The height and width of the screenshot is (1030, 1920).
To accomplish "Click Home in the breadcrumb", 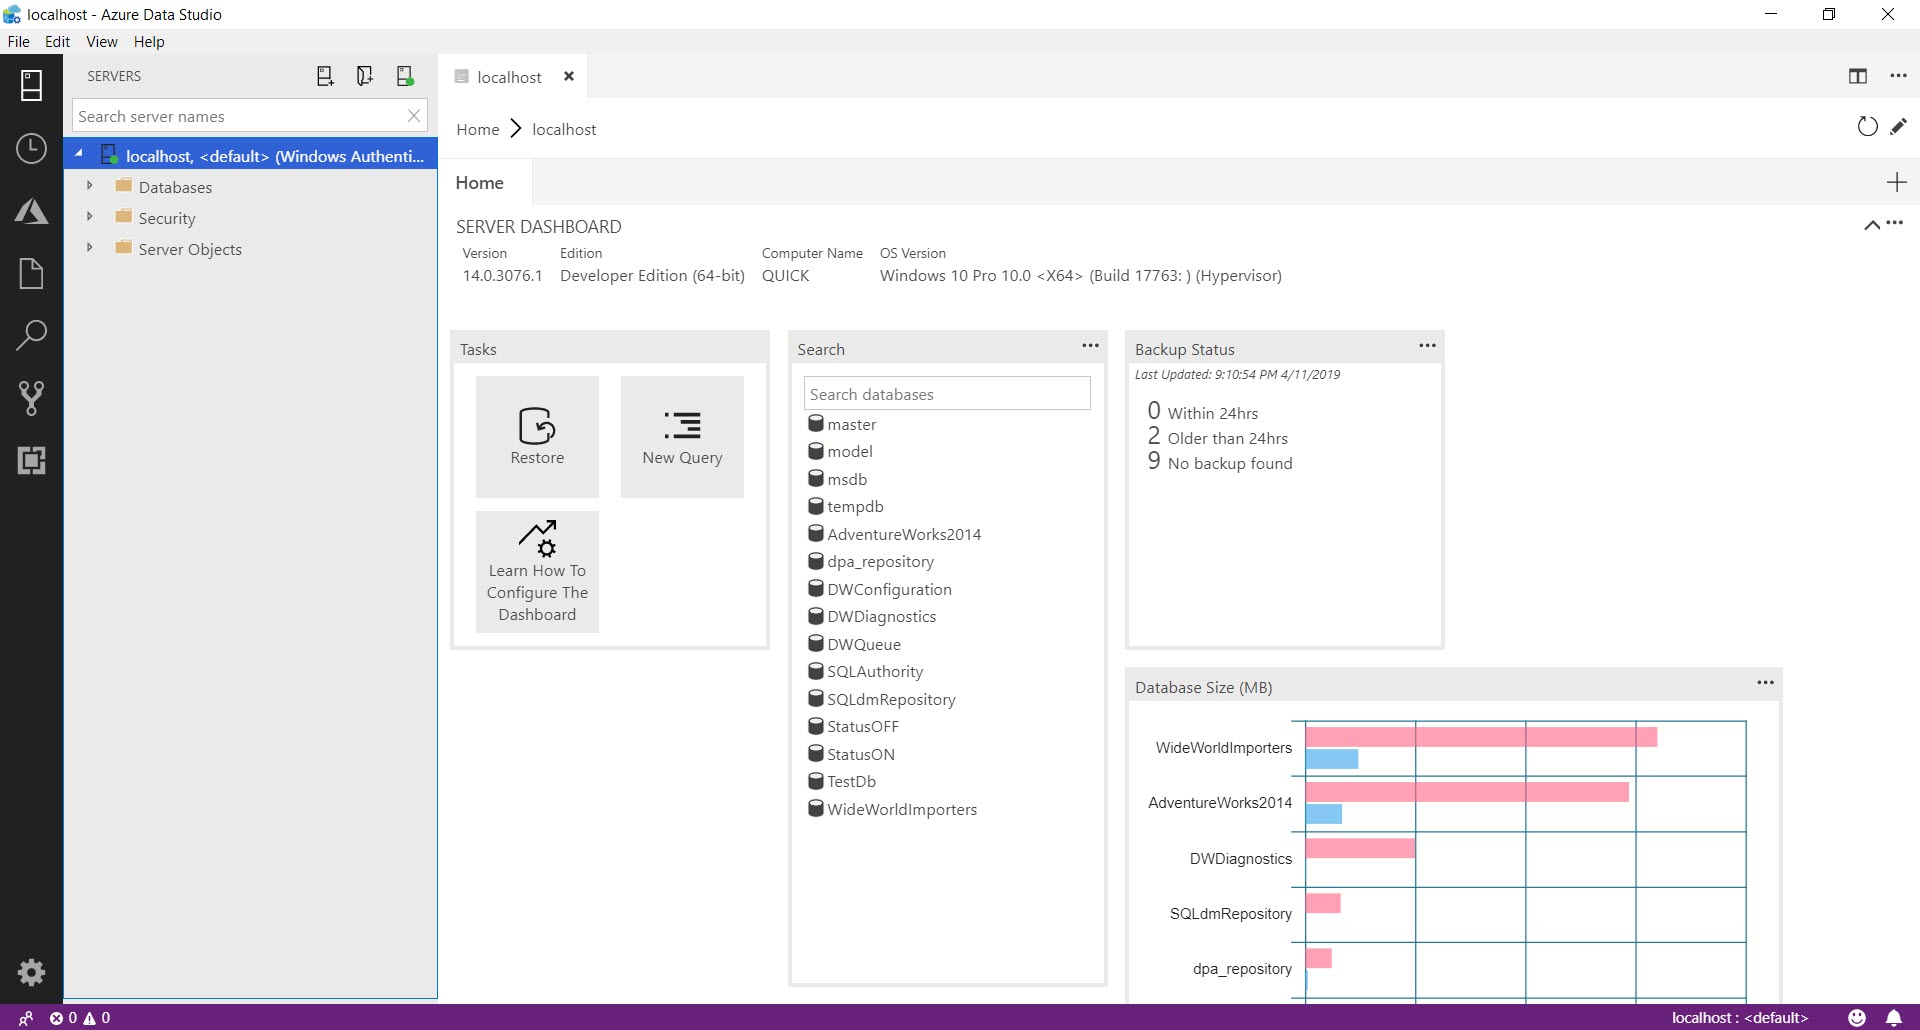I will [478, 129].
